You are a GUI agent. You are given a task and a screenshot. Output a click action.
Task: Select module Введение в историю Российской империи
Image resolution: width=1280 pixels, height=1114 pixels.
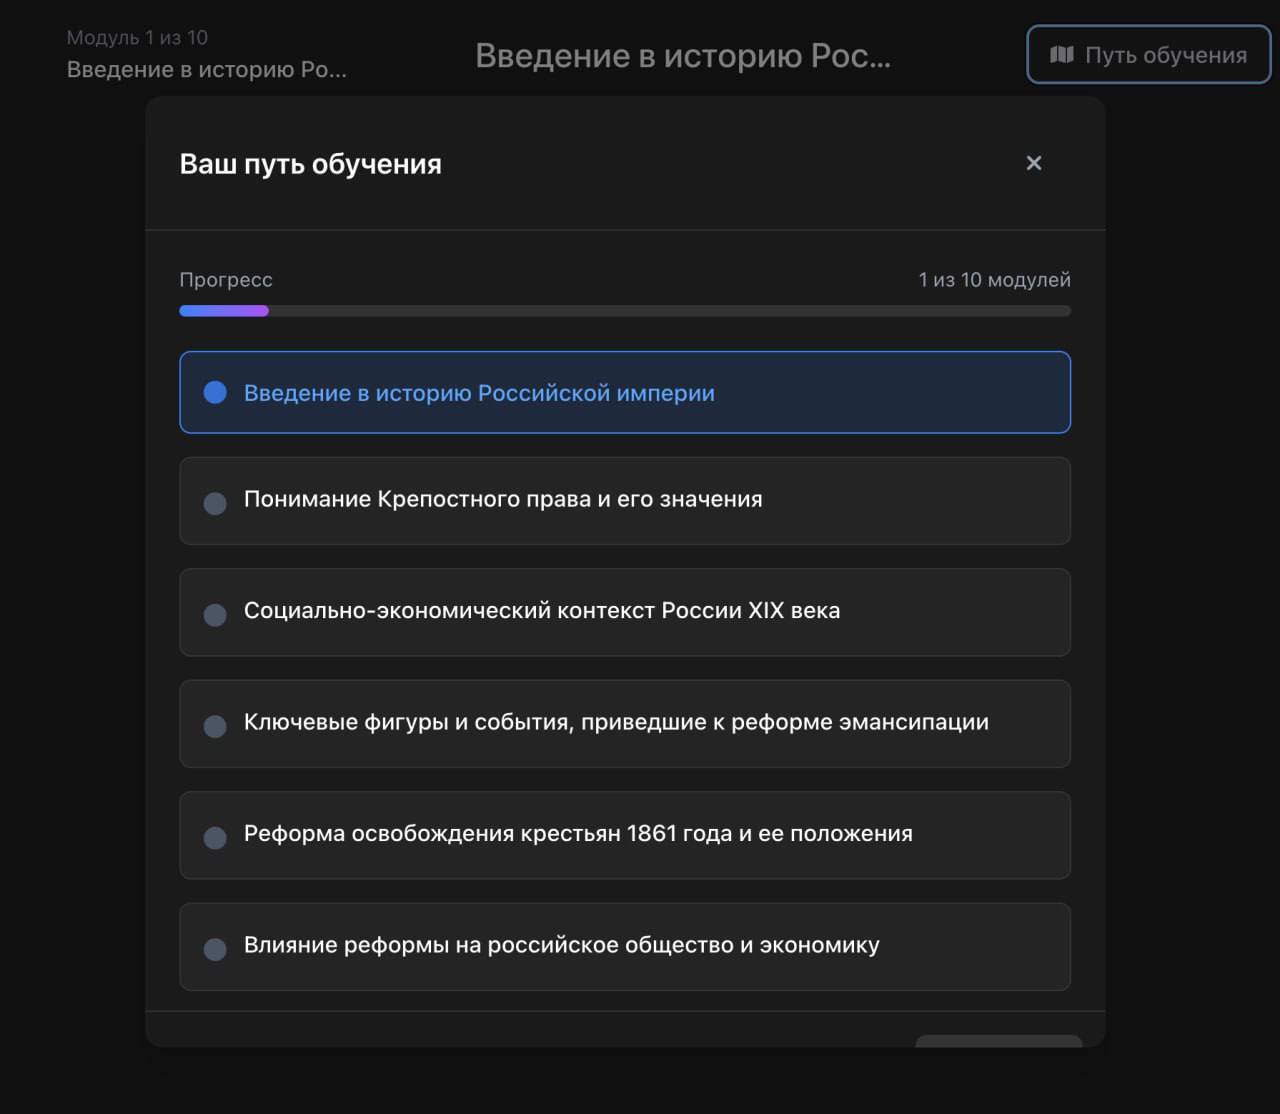625,392
